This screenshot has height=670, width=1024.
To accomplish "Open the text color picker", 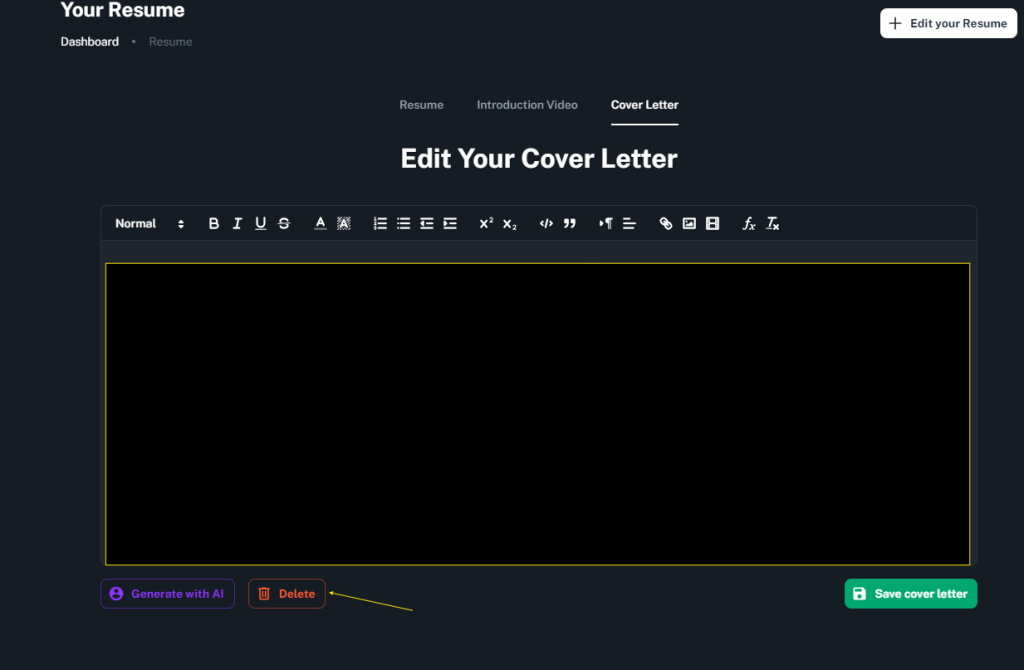I will coord(320,223).
